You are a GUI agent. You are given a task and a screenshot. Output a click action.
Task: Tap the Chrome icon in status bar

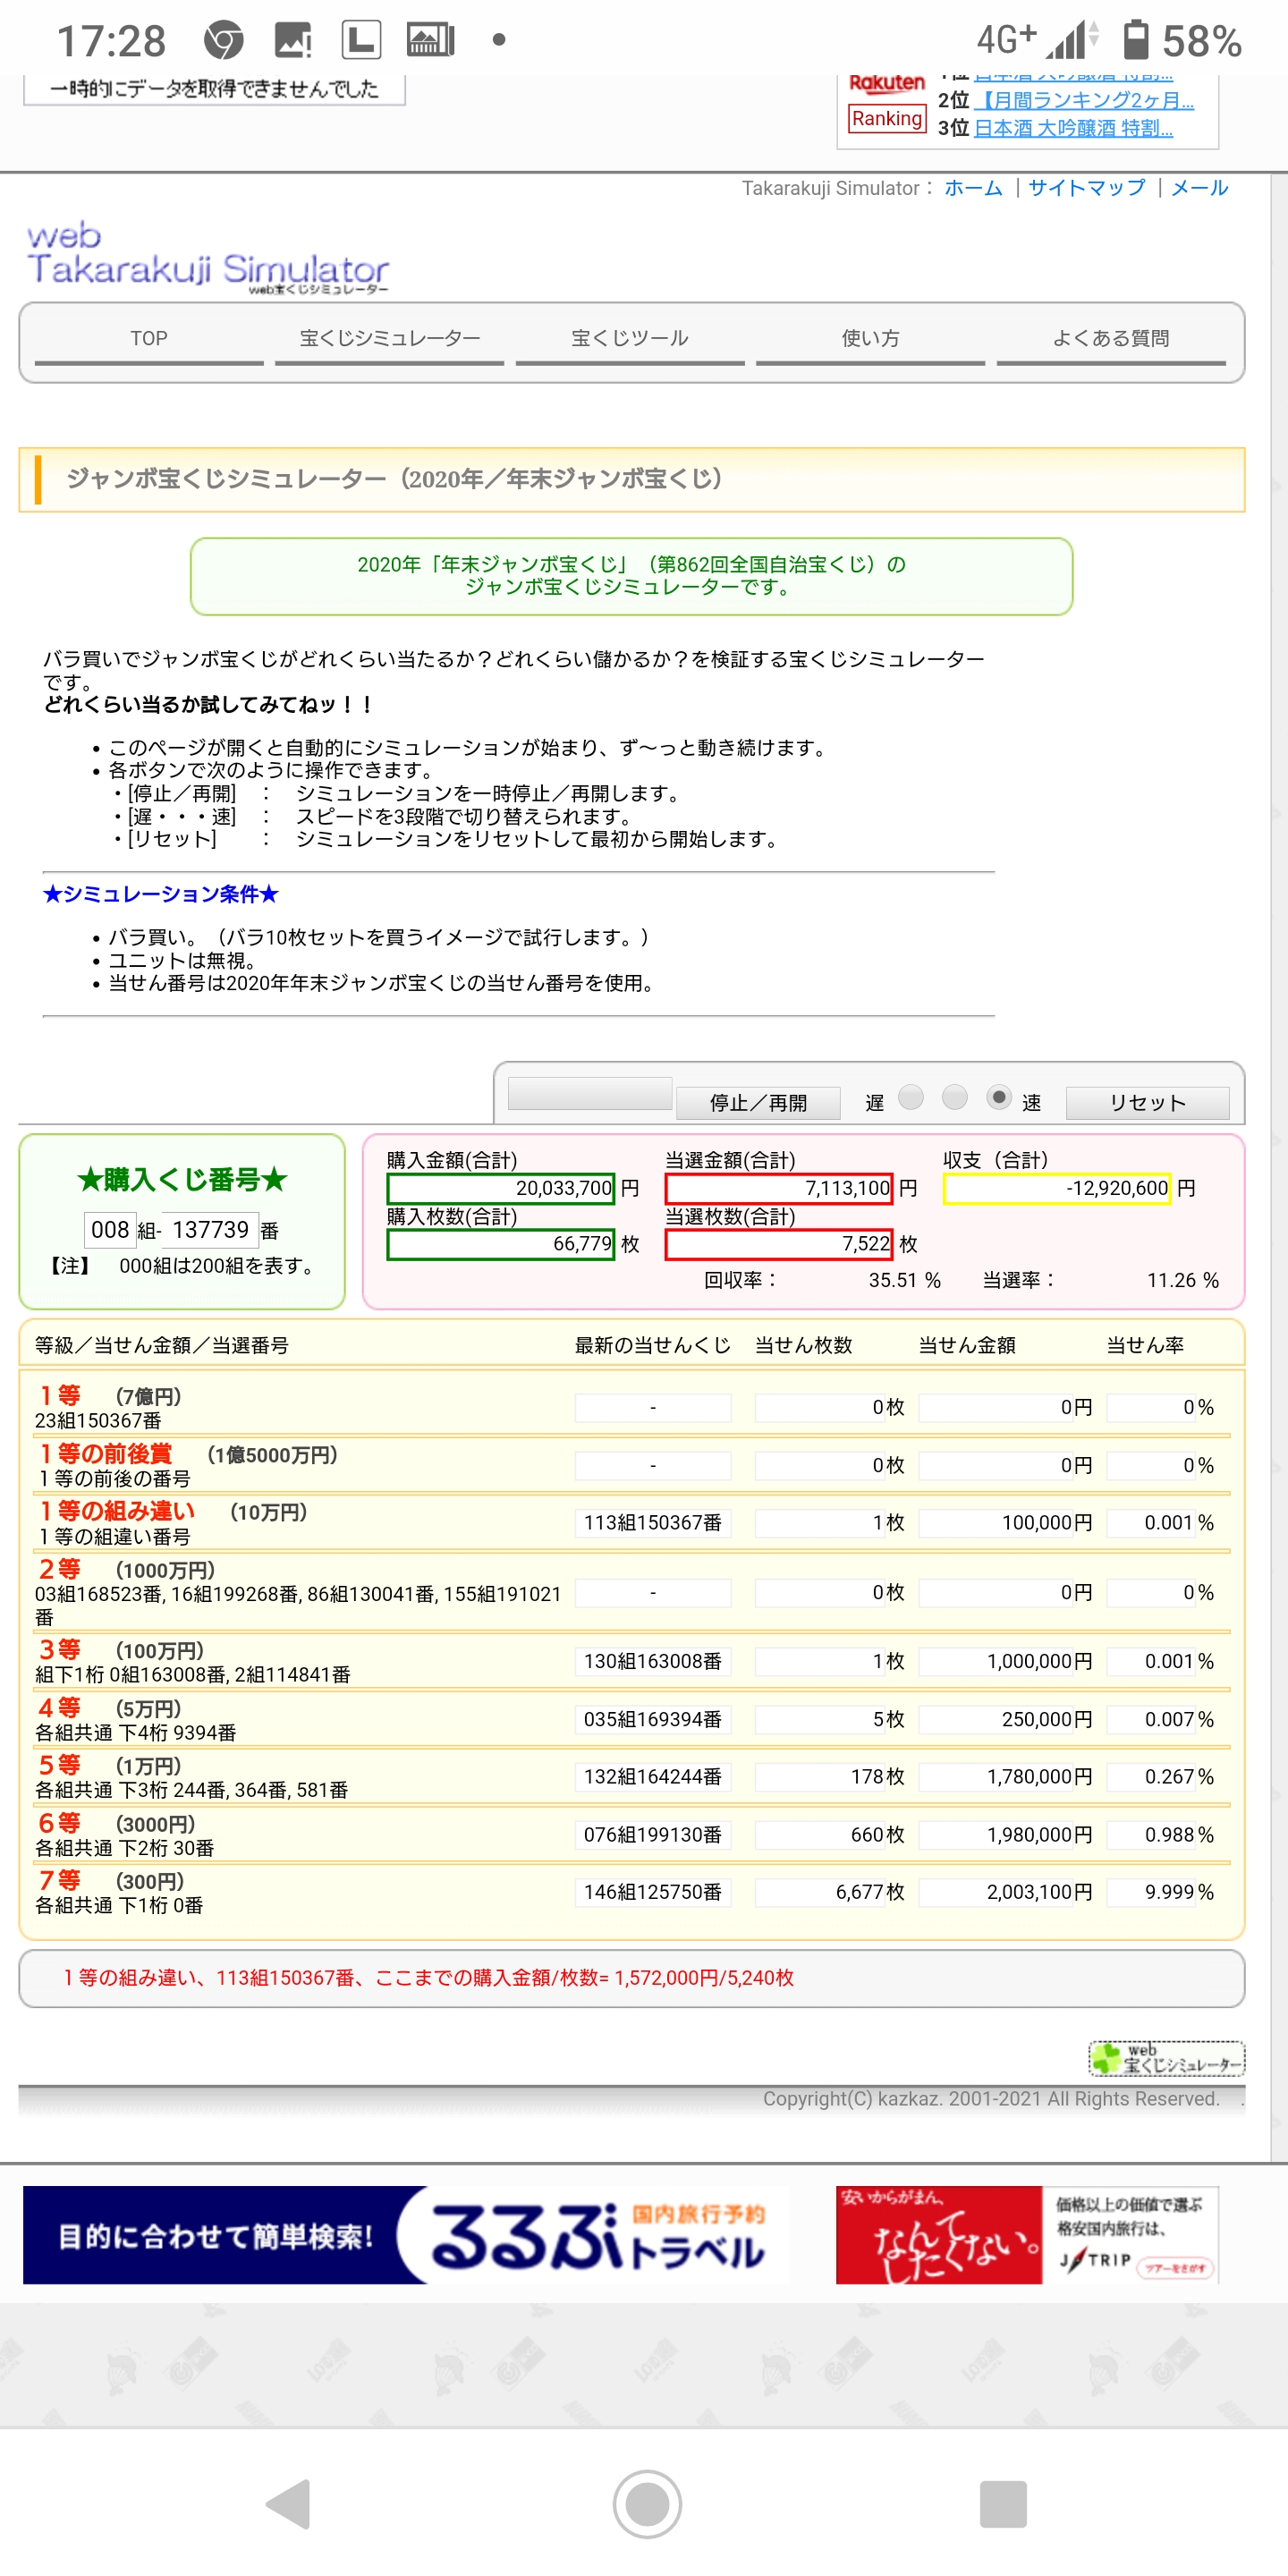pos(224,41)
